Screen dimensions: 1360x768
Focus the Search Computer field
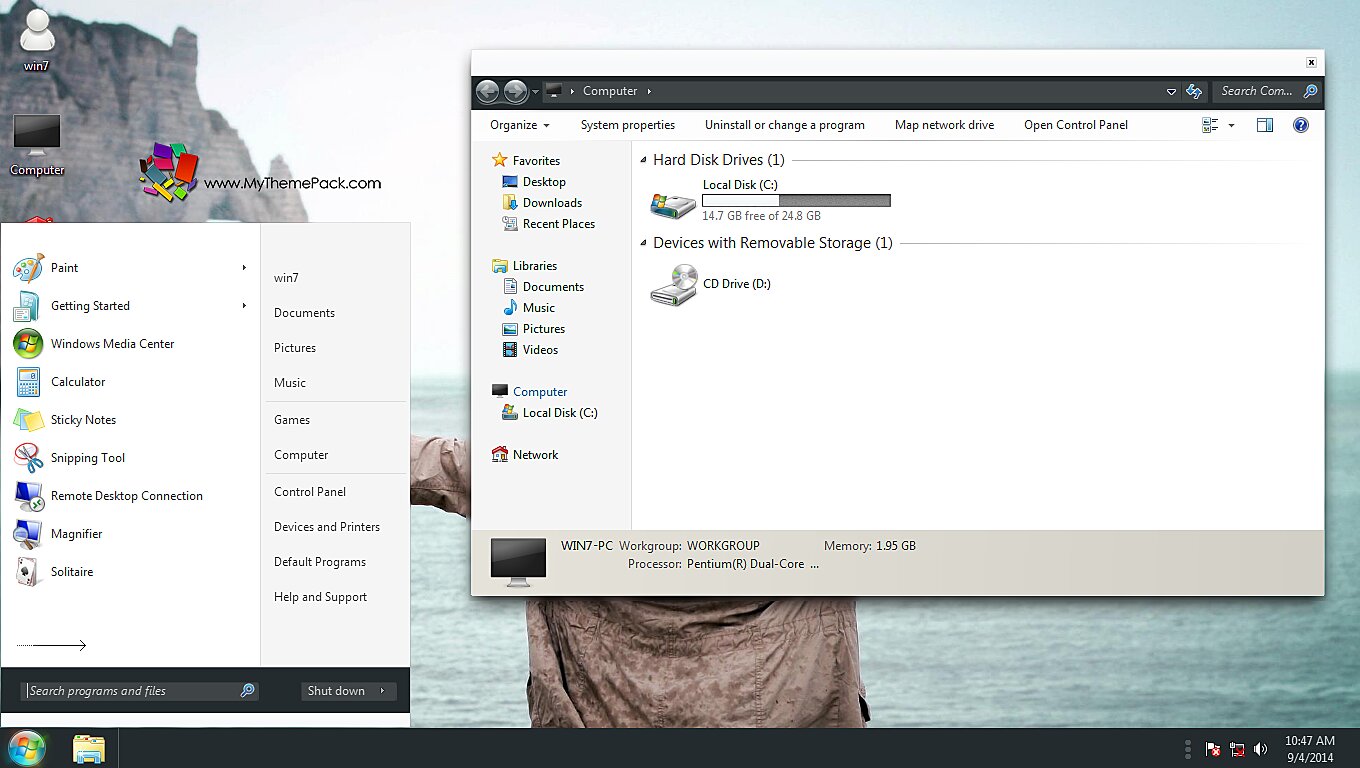point(1258,91)
